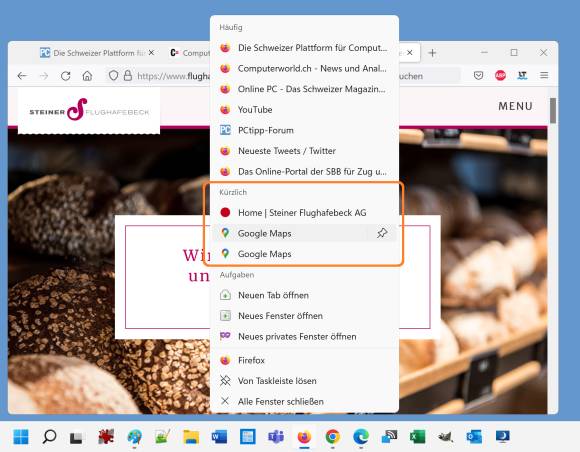The height and width of the screenshot is (452, 580).
Task: Open Home | Steiner Flughafebeck AG entry
Action: [x=304, y=213]
